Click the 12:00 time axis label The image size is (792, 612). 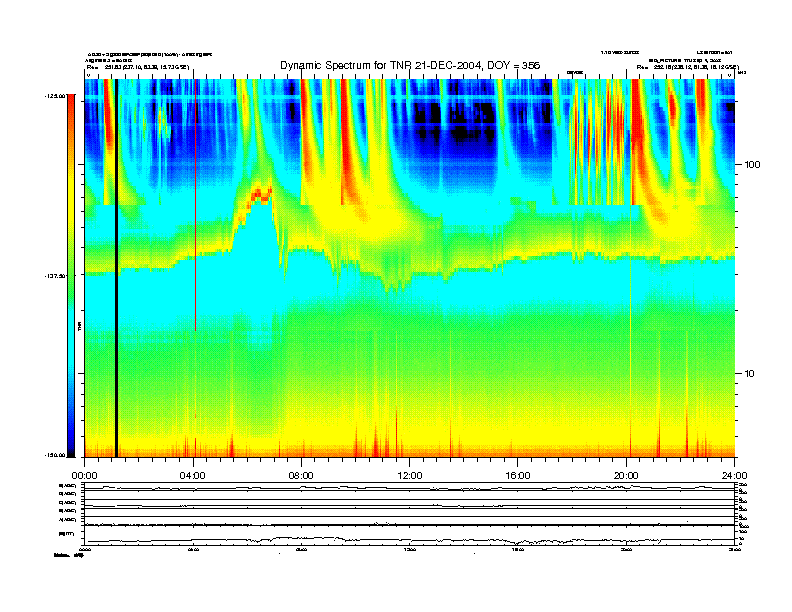[x=410, y=476]
